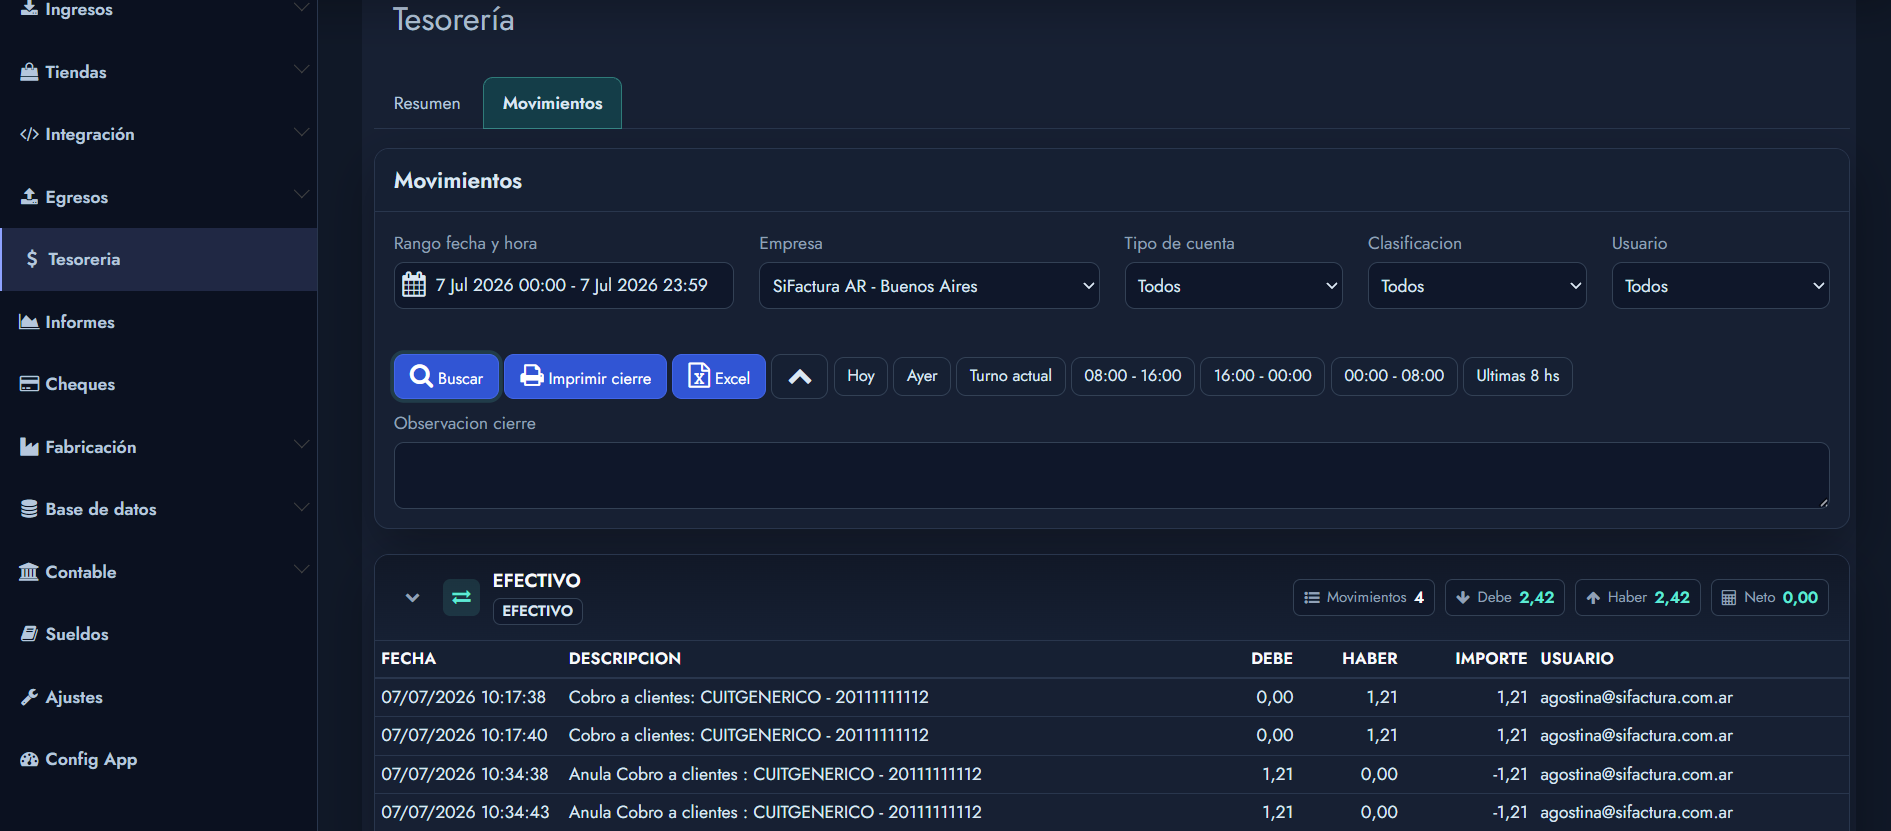Image resolution: width=1891 pixels, height=831 pixels.
Task: Click the Imprimir cierre button
Action: (585, 377)
